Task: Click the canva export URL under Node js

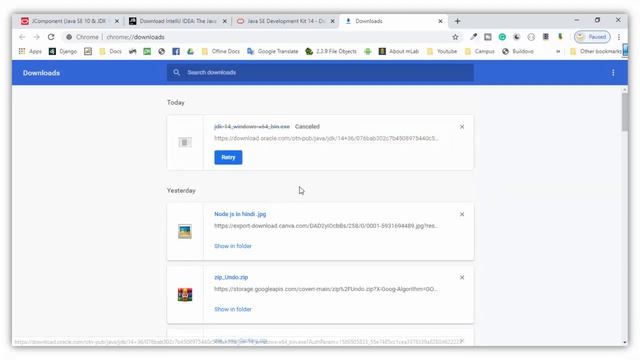Action: coord(326,226)
